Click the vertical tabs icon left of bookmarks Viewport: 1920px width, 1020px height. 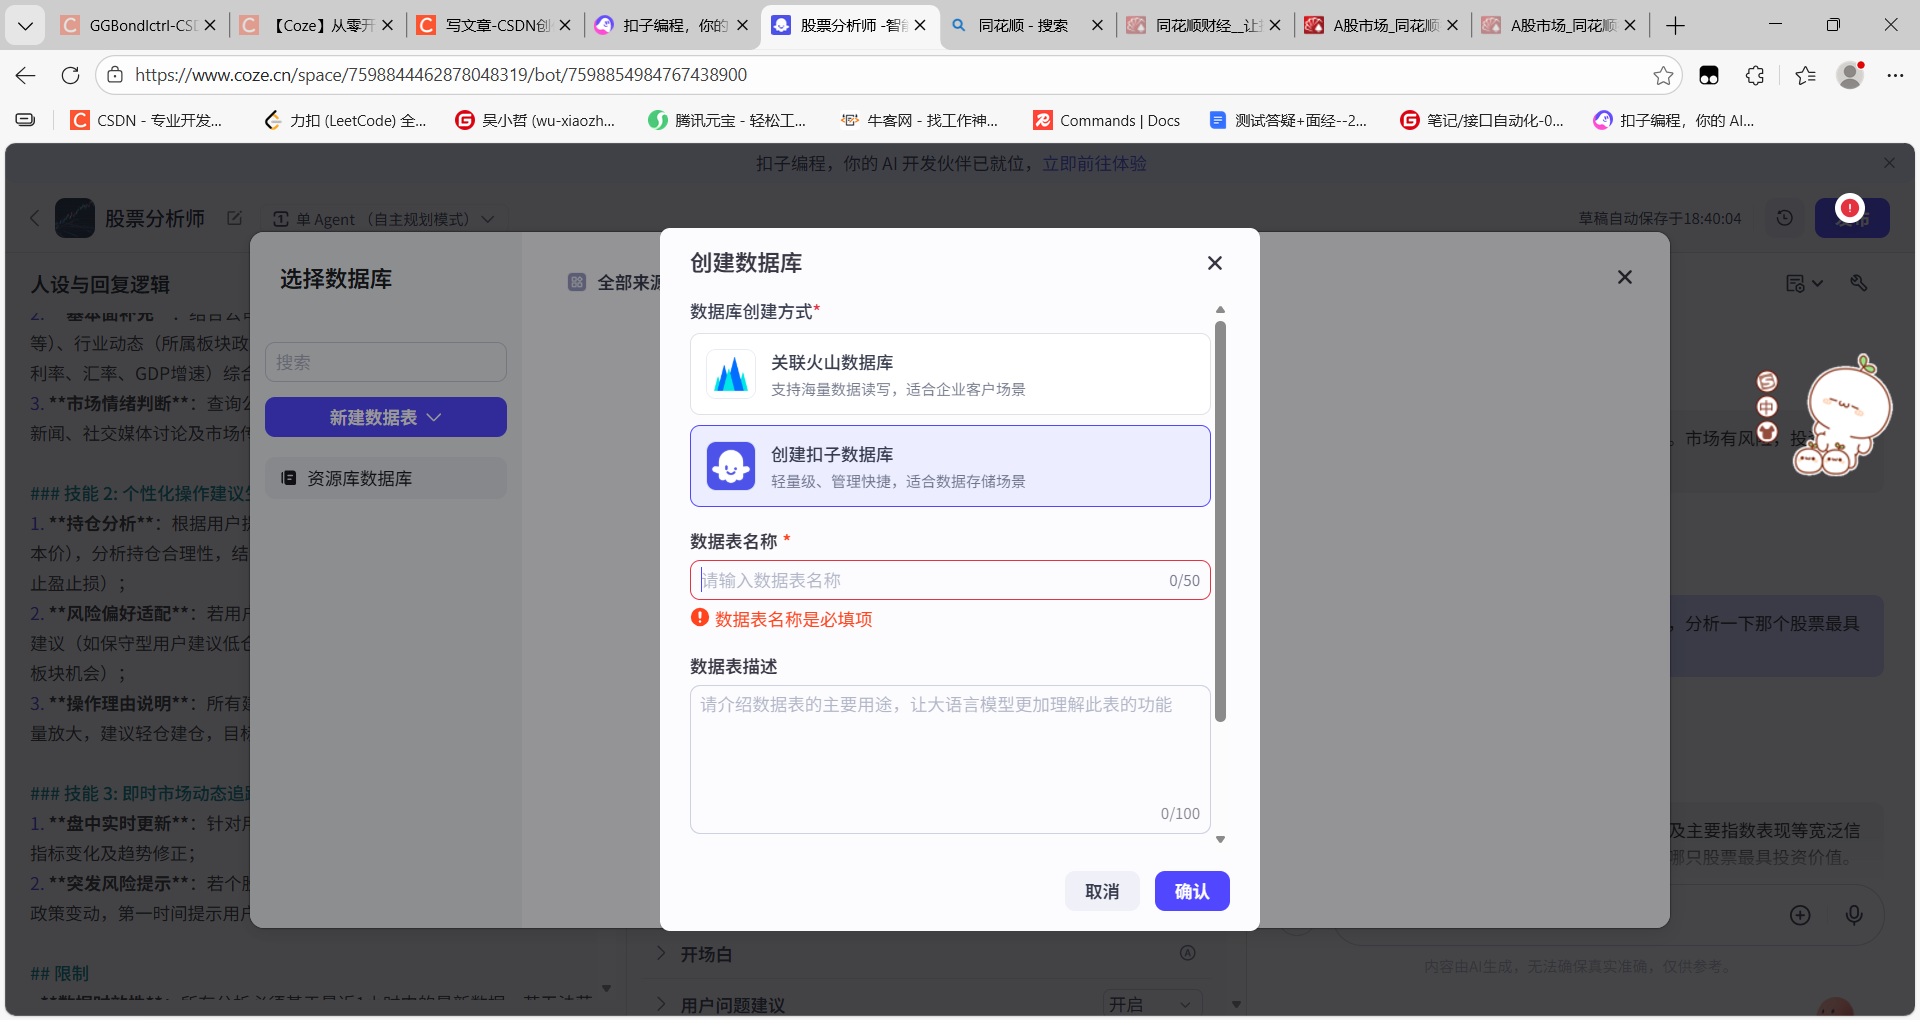tap(26, 120)
